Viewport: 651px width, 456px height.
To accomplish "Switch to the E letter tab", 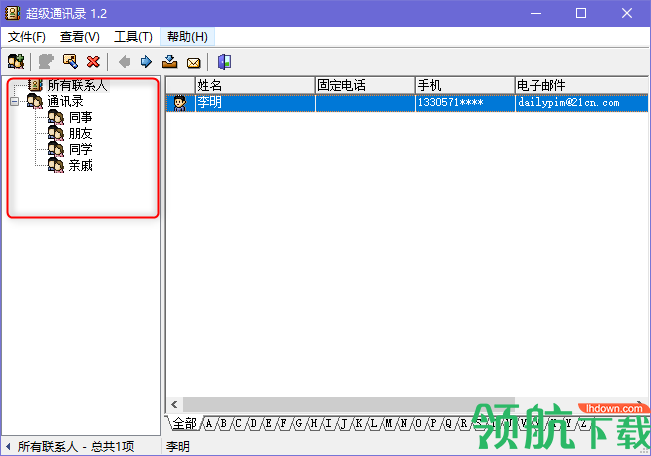I will click(269, 424).
